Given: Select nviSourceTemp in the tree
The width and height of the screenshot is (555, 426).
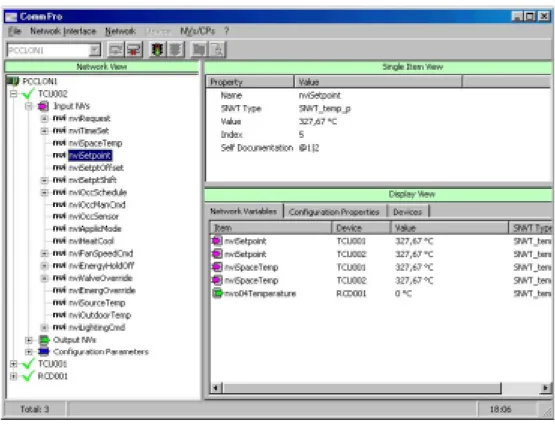Looking at the screenshot, I should pos(97,303).
